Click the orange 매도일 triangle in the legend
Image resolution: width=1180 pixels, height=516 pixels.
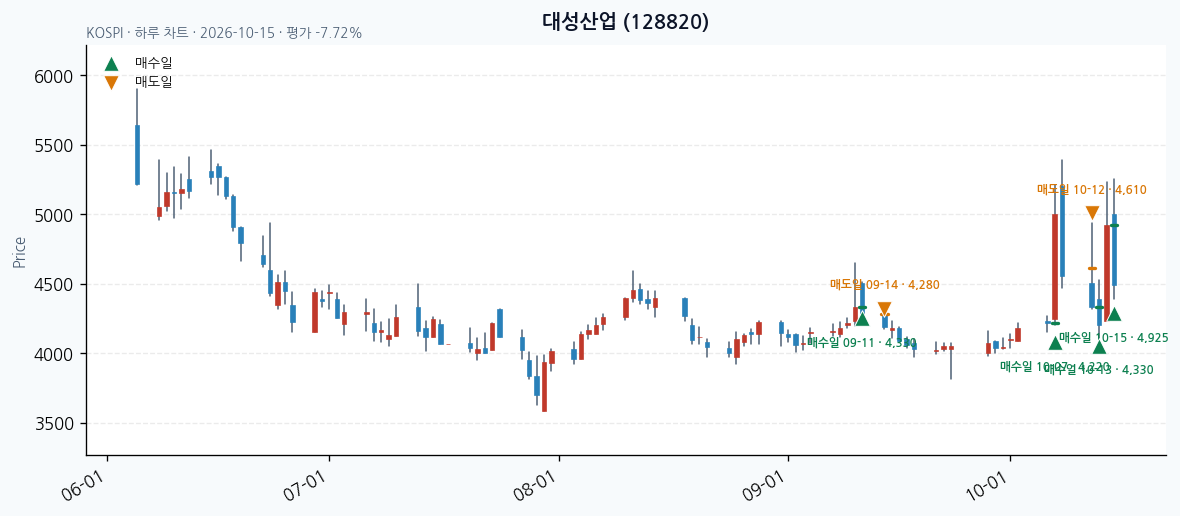(x=111, y=83)
